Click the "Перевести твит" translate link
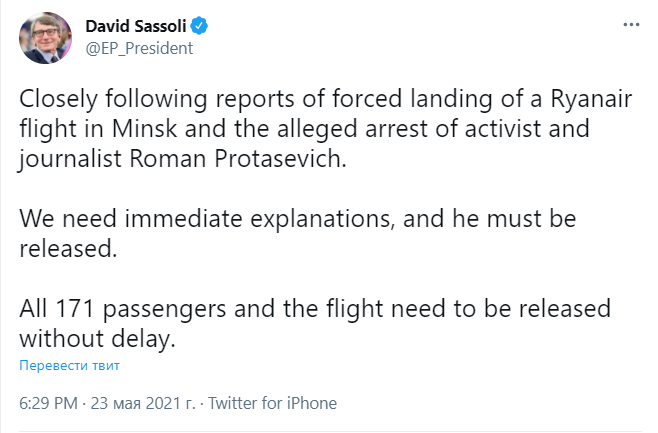The height and width of the screenshot is (433, 658). [69, 365]
